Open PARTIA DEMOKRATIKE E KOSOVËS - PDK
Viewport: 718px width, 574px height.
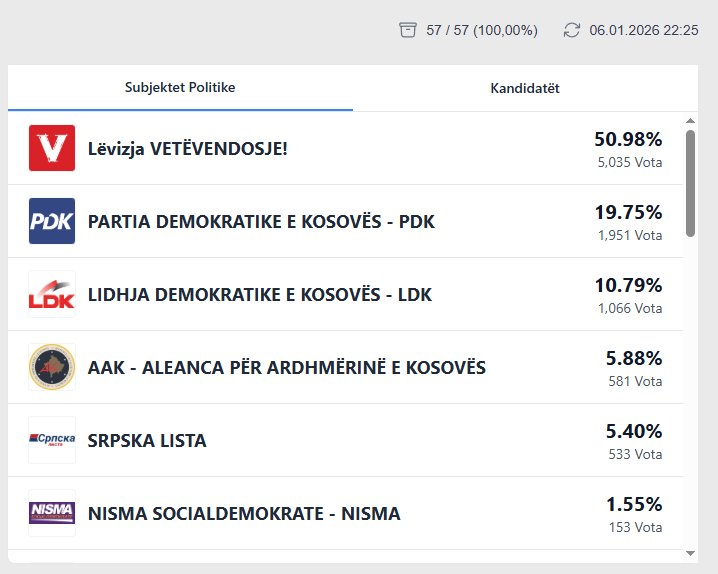click(x=261, y=221)
